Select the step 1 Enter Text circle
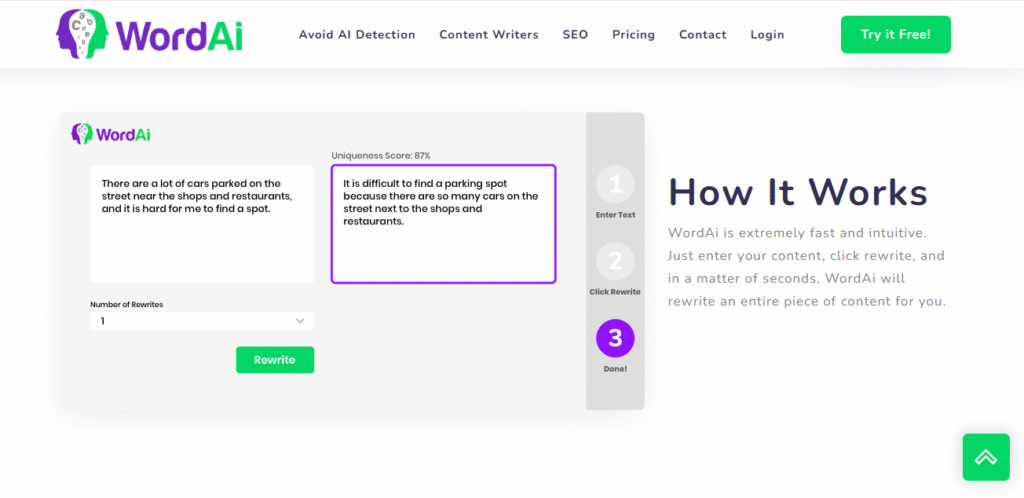This screenshot has width=1024, height=498. click(615, 185)
